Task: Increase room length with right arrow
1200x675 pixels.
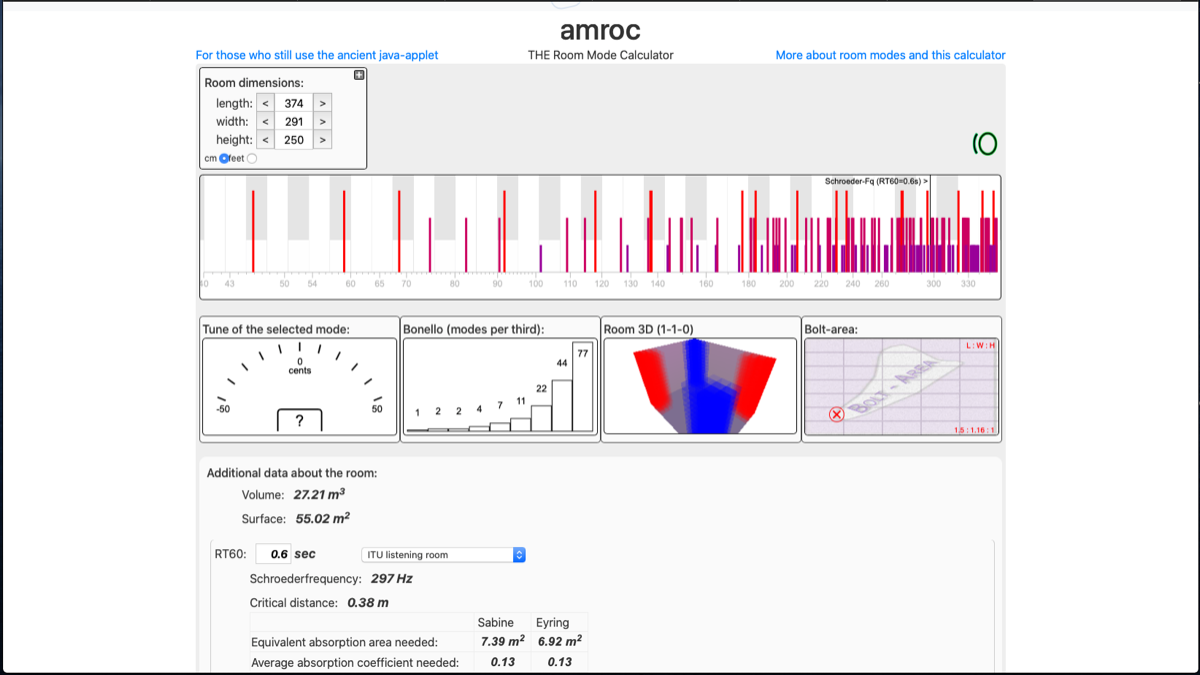Action: pyautogui.click(x=322, y=103)
